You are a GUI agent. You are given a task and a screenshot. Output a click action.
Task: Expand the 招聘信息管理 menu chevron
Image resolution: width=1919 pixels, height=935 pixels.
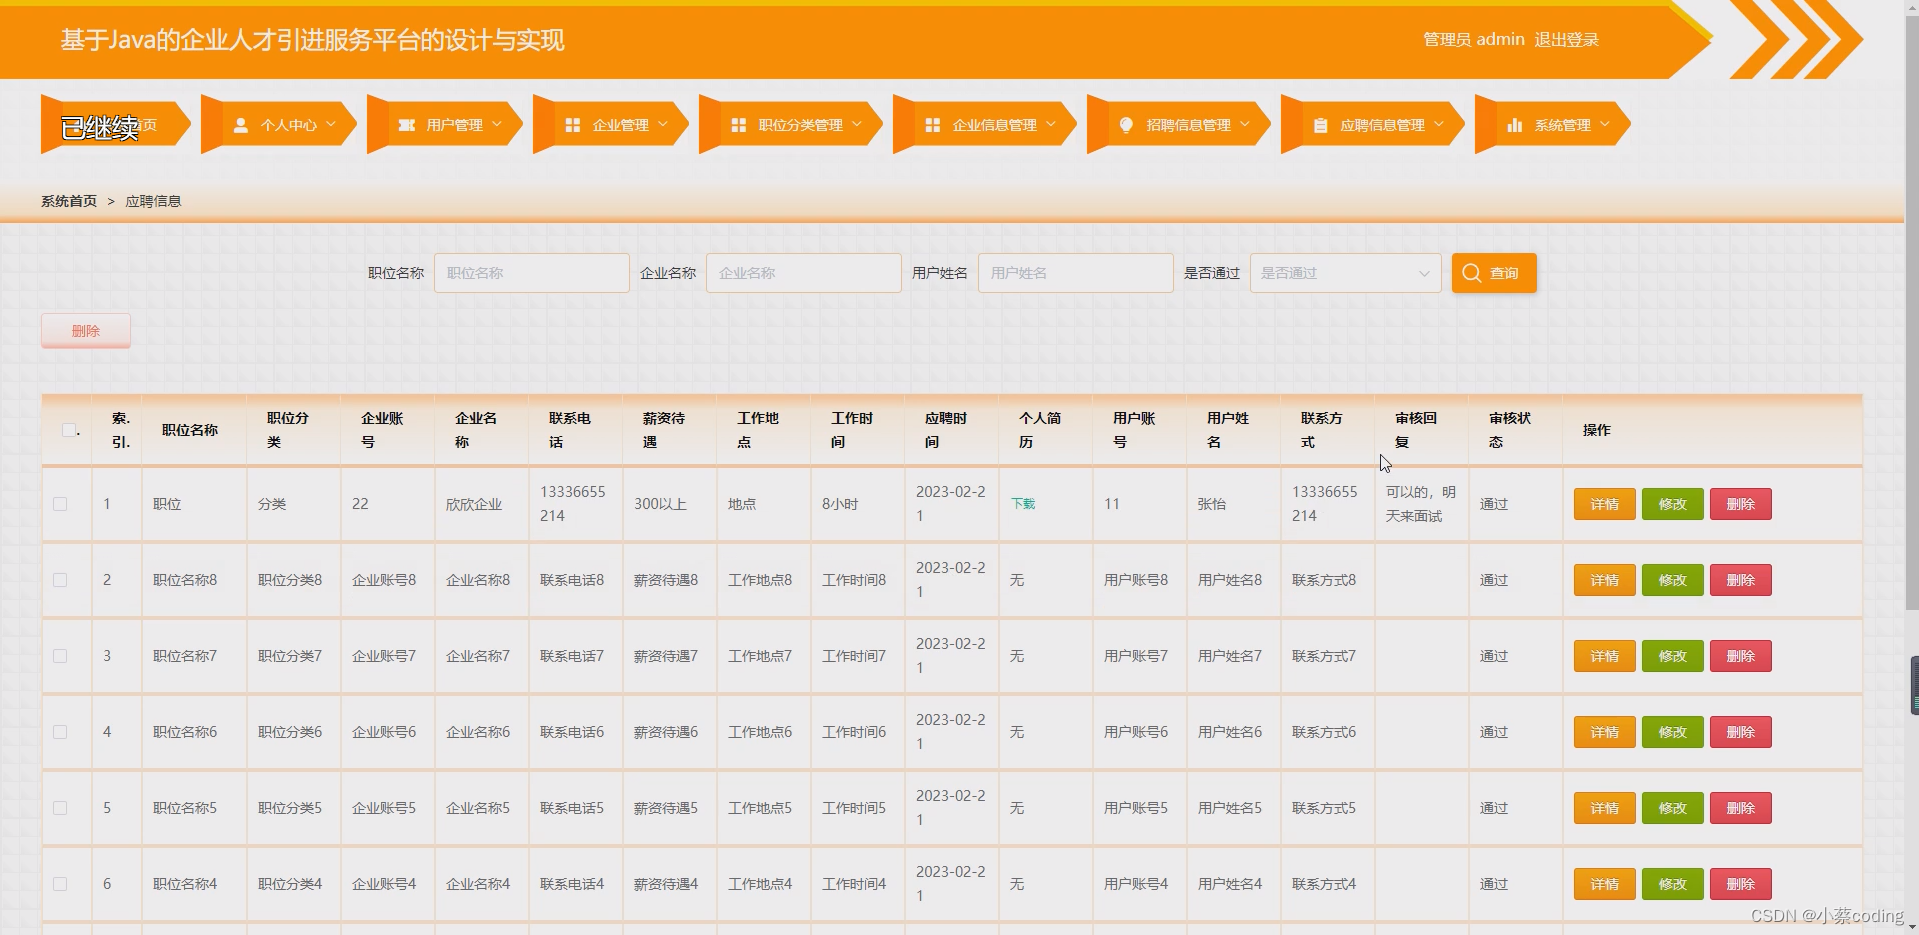(1244, 125)
